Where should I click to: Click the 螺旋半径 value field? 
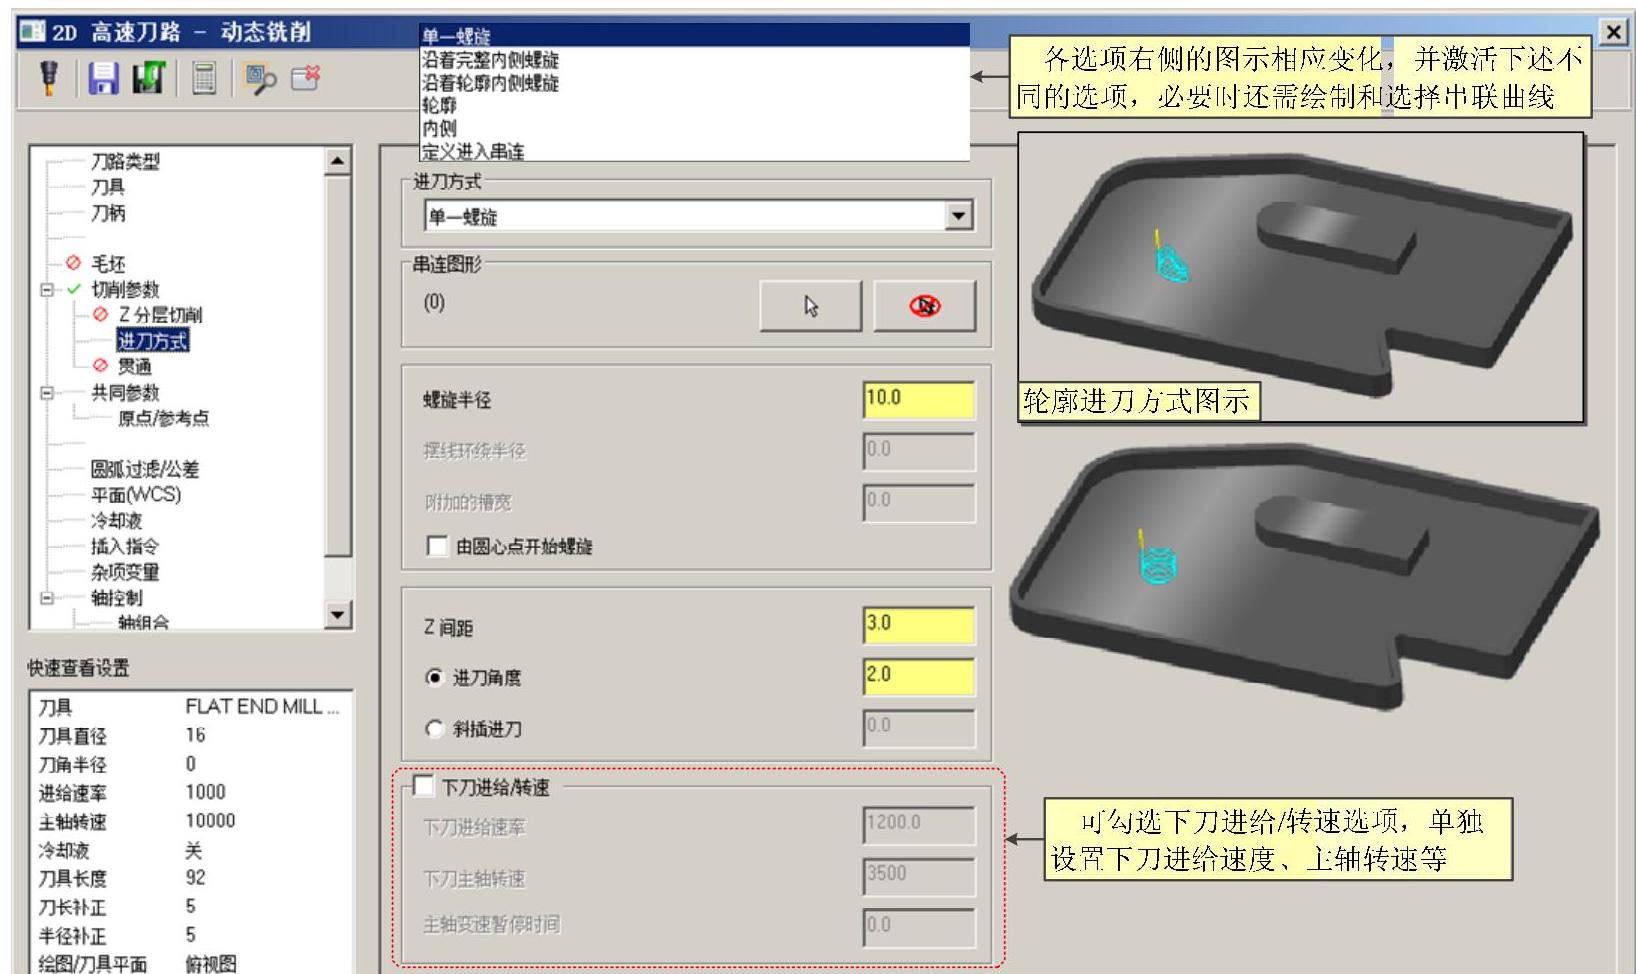[x=919, y=399]
